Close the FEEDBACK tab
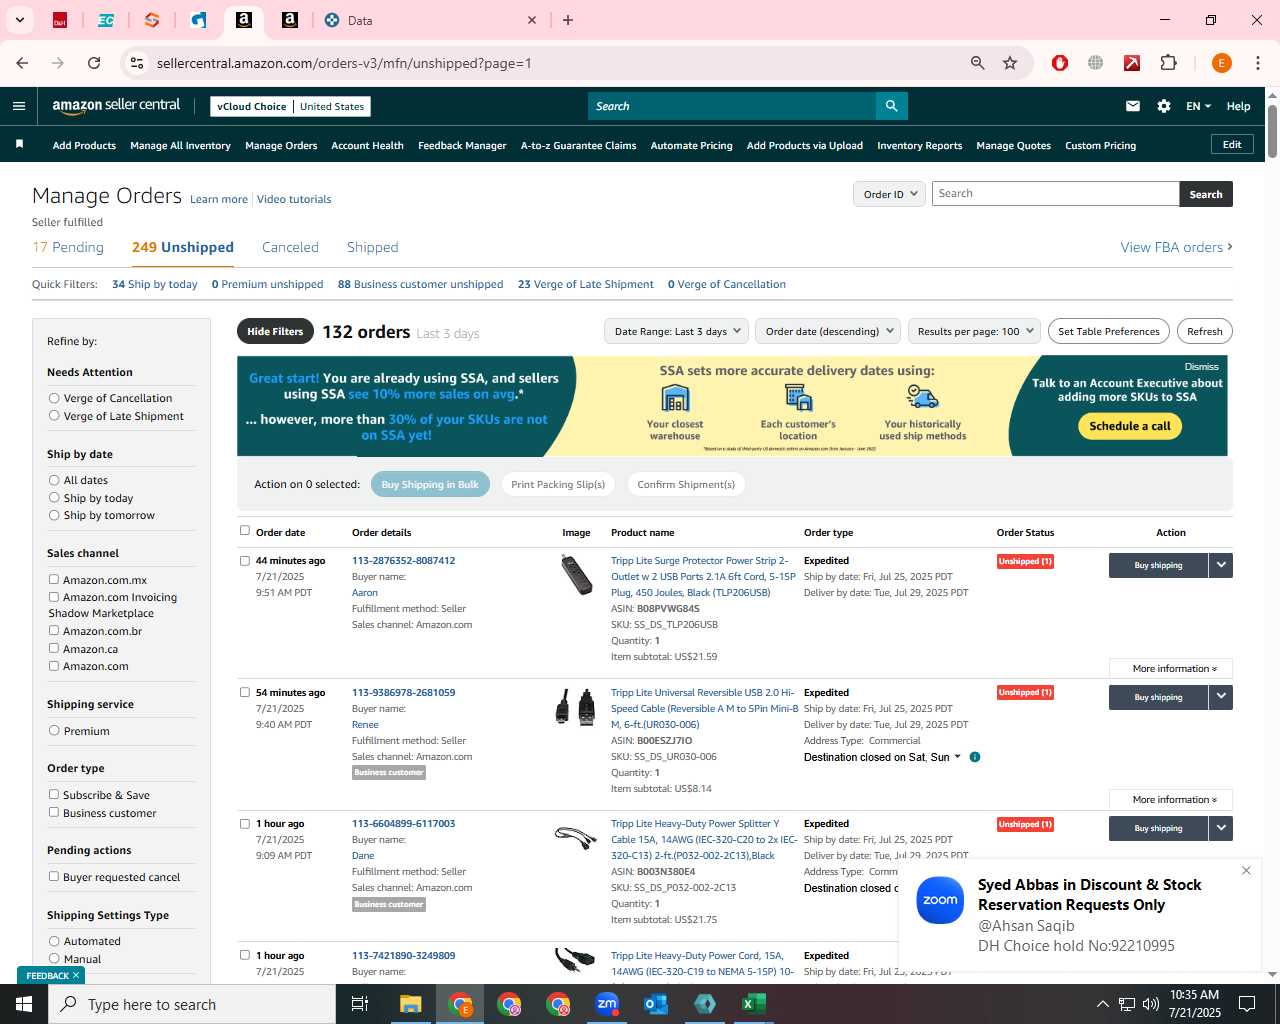The width and height of the screenshot is (1280, 1024). tap(76, 975)
